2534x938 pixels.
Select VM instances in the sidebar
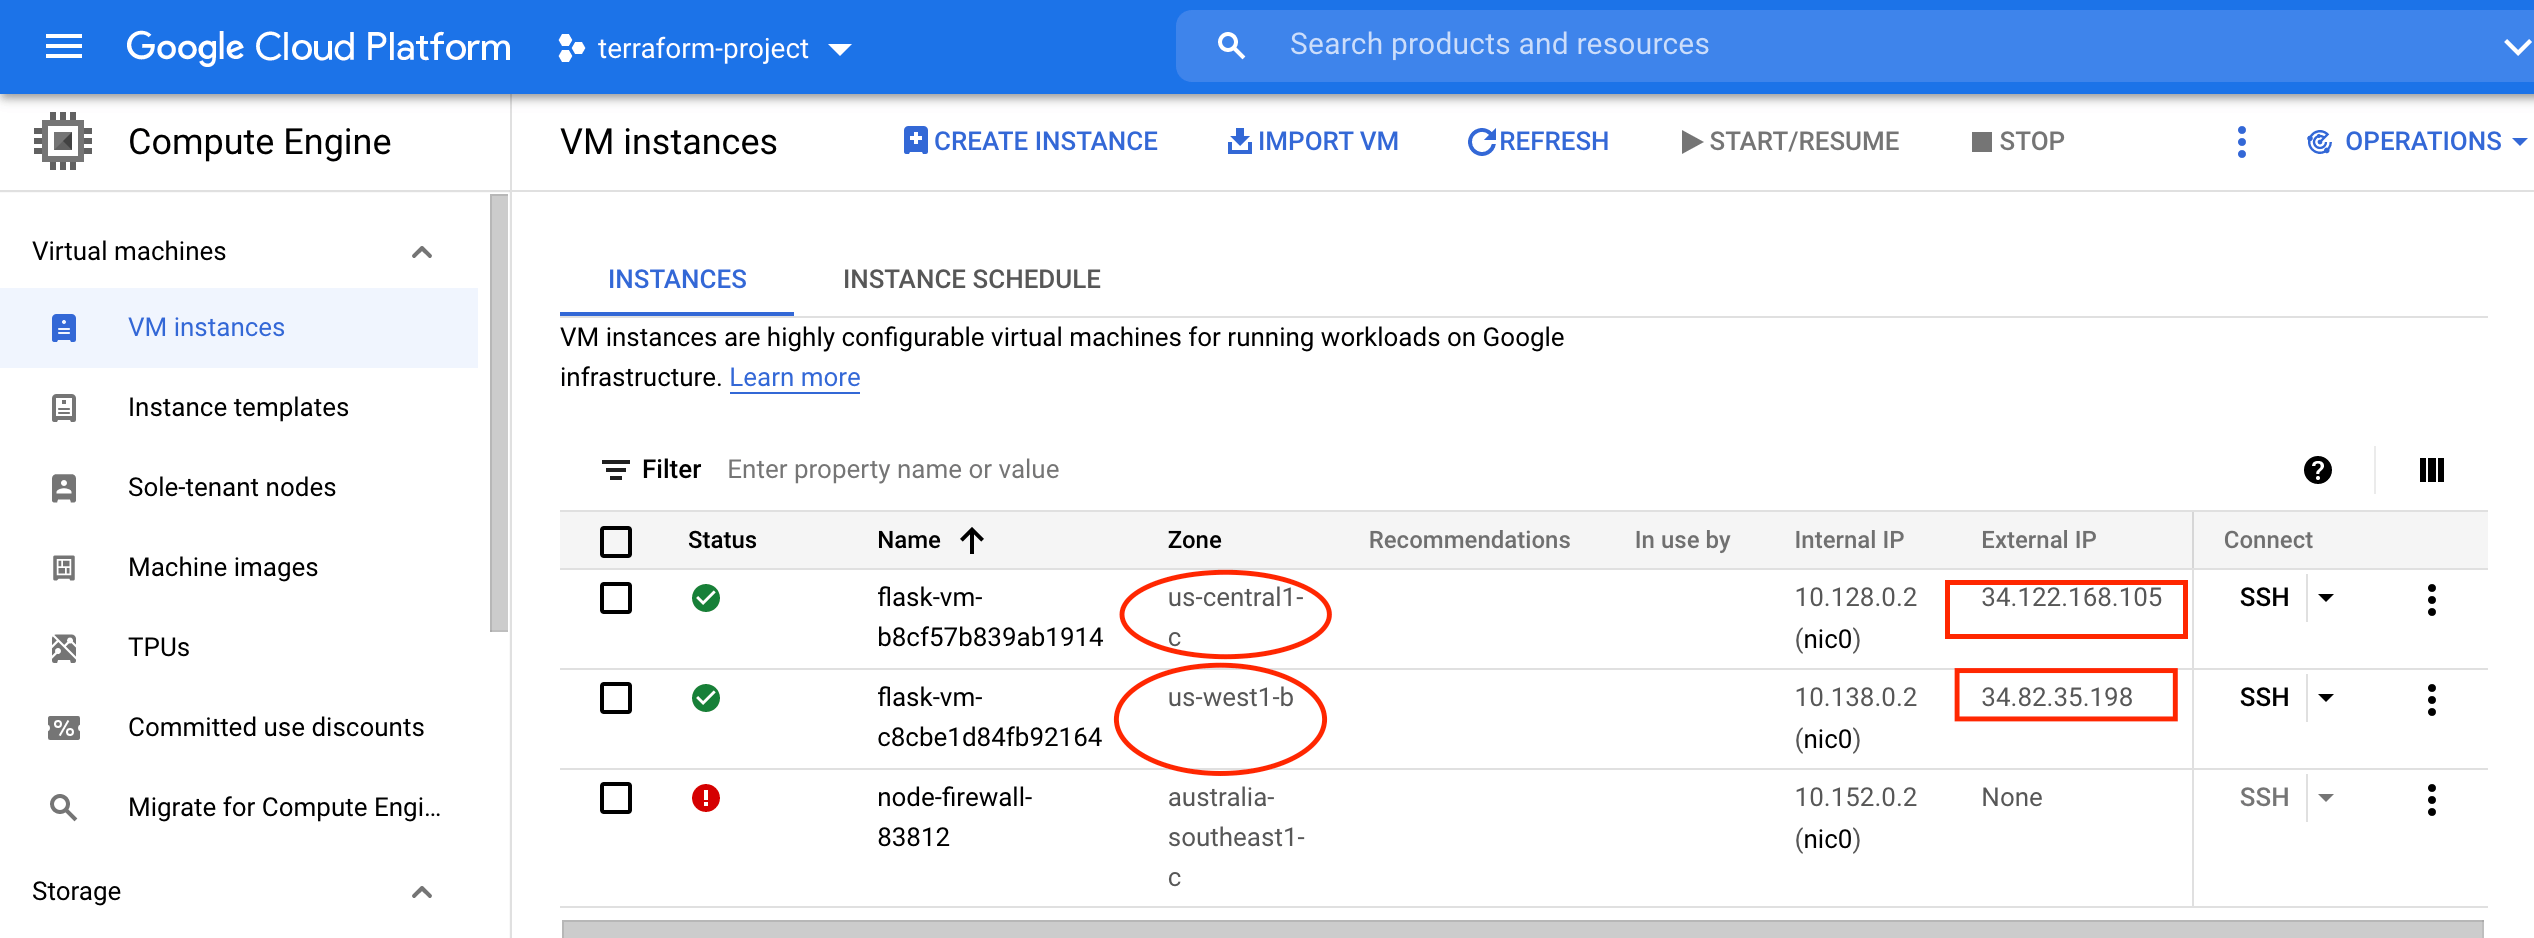point(239,327)
